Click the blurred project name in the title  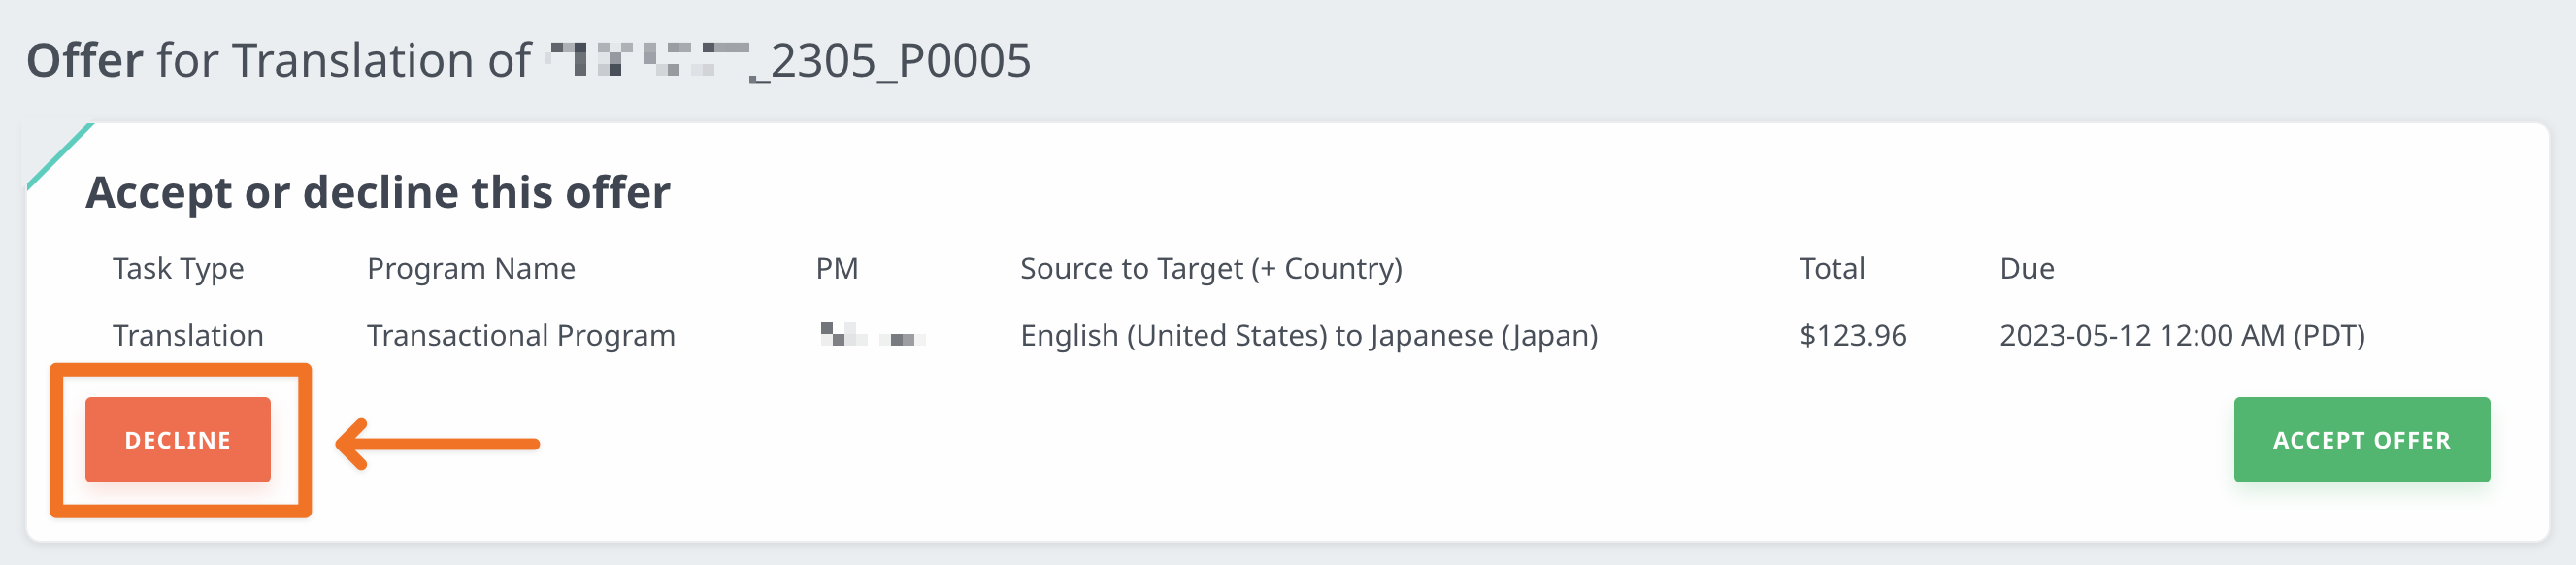tap(648, 60)
